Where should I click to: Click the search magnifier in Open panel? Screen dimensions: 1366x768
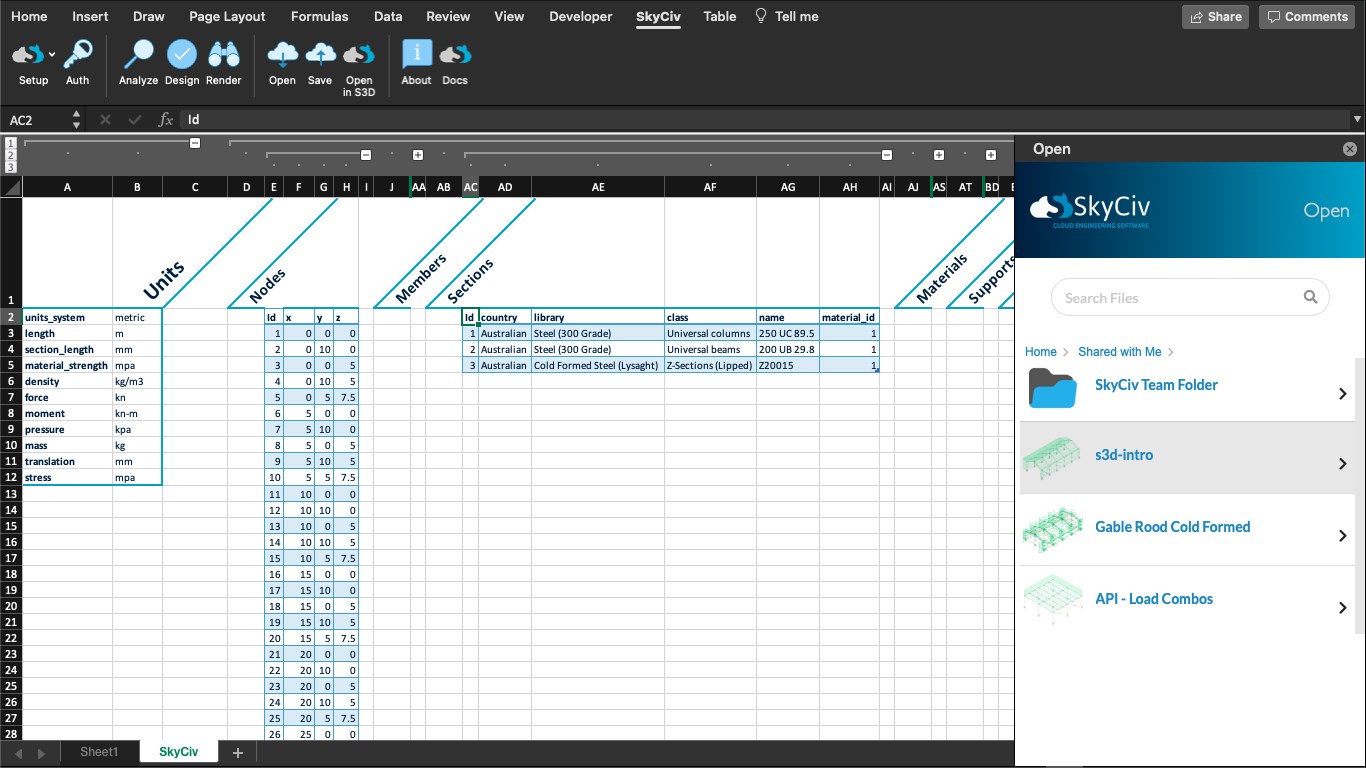click(1310, 297)
